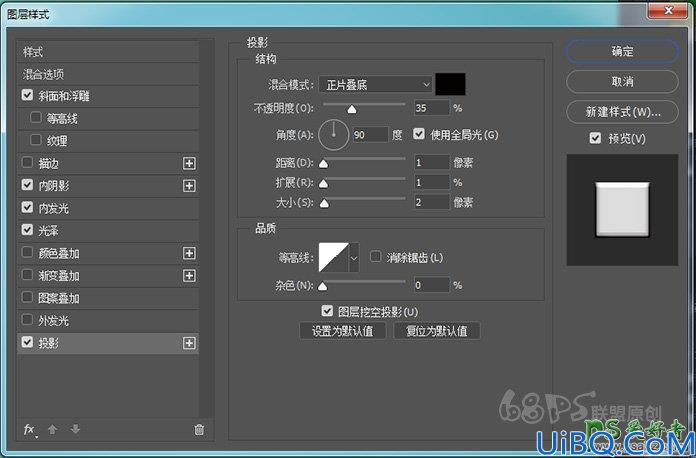This screenshot has width=696, height=458.
Task: Enable the 颜色叠加 checkbox
Action: point(28,252)
